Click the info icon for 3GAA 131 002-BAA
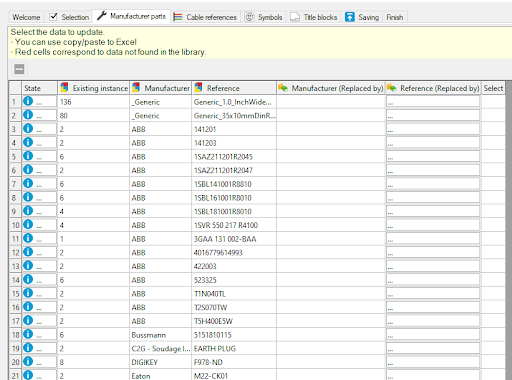This screenshot has width=512, height=380. (28, 238)
